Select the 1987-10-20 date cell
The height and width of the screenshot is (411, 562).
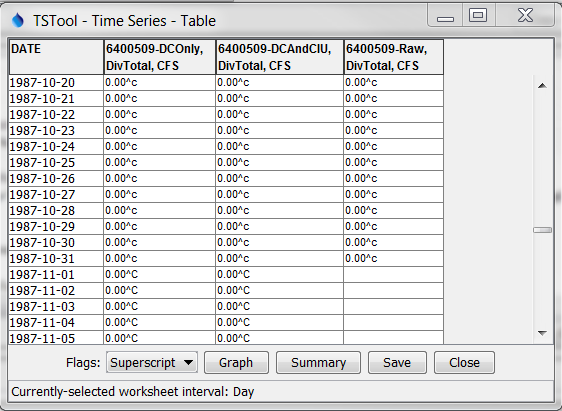[56, 82]
